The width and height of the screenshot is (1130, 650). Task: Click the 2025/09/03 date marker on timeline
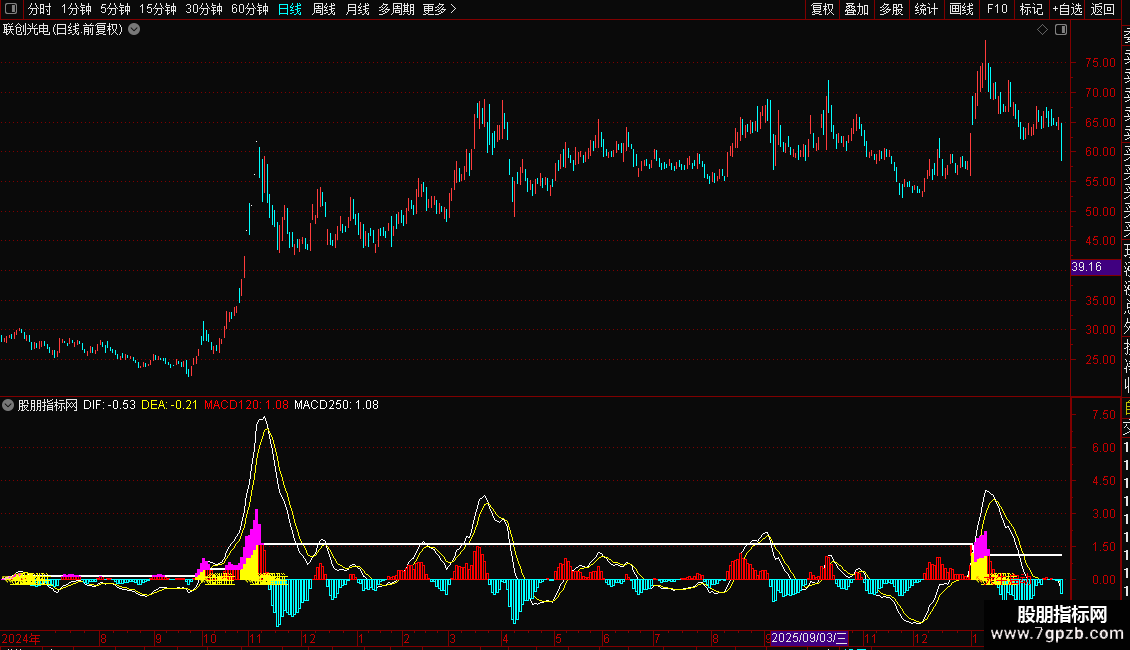(808, 637)
